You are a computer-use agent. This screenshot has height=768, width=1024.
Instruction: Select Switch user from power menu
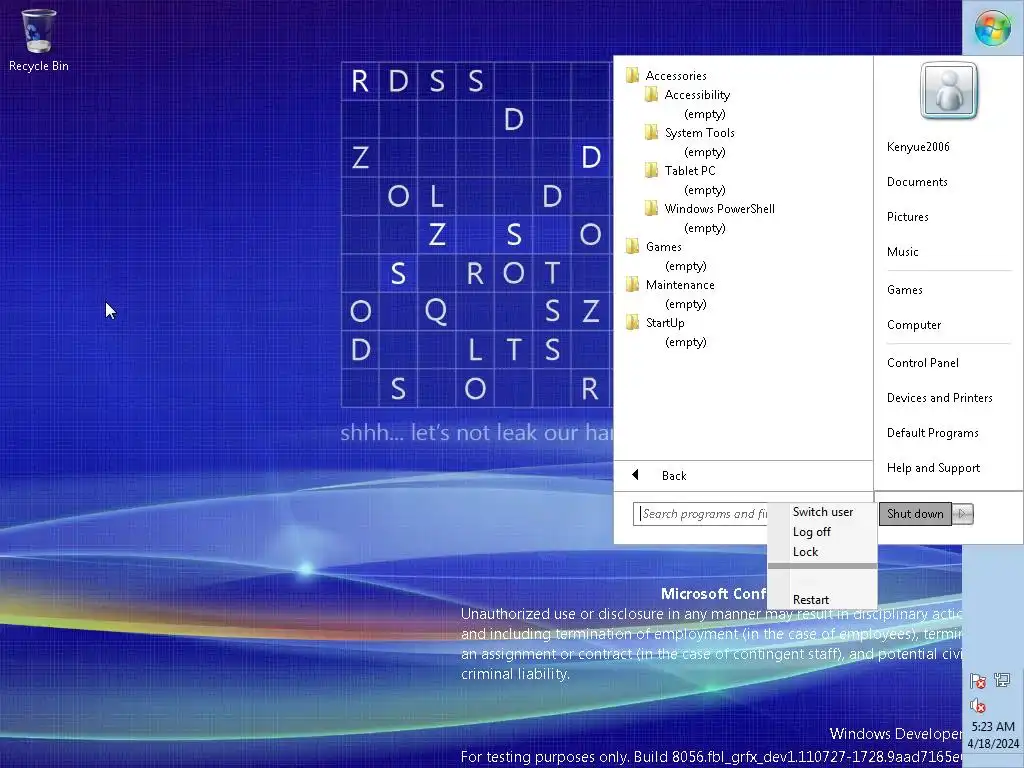coord(823,512)
